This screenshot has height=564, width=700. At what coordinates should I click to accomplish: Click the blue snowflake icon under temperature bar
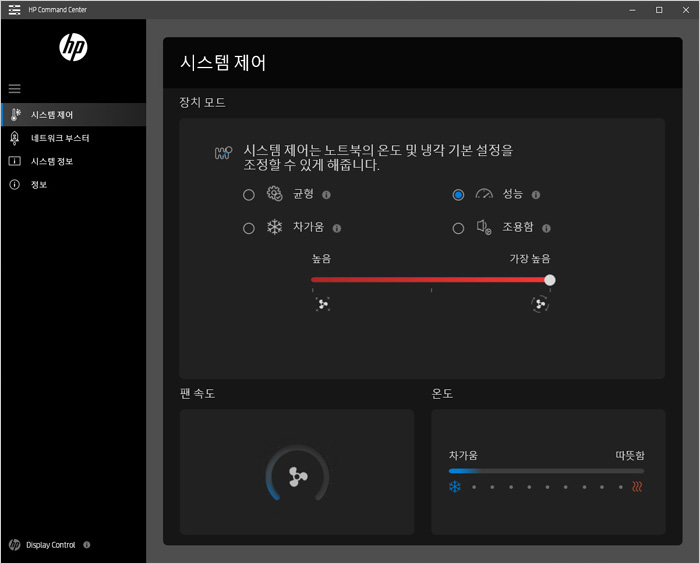454,487
